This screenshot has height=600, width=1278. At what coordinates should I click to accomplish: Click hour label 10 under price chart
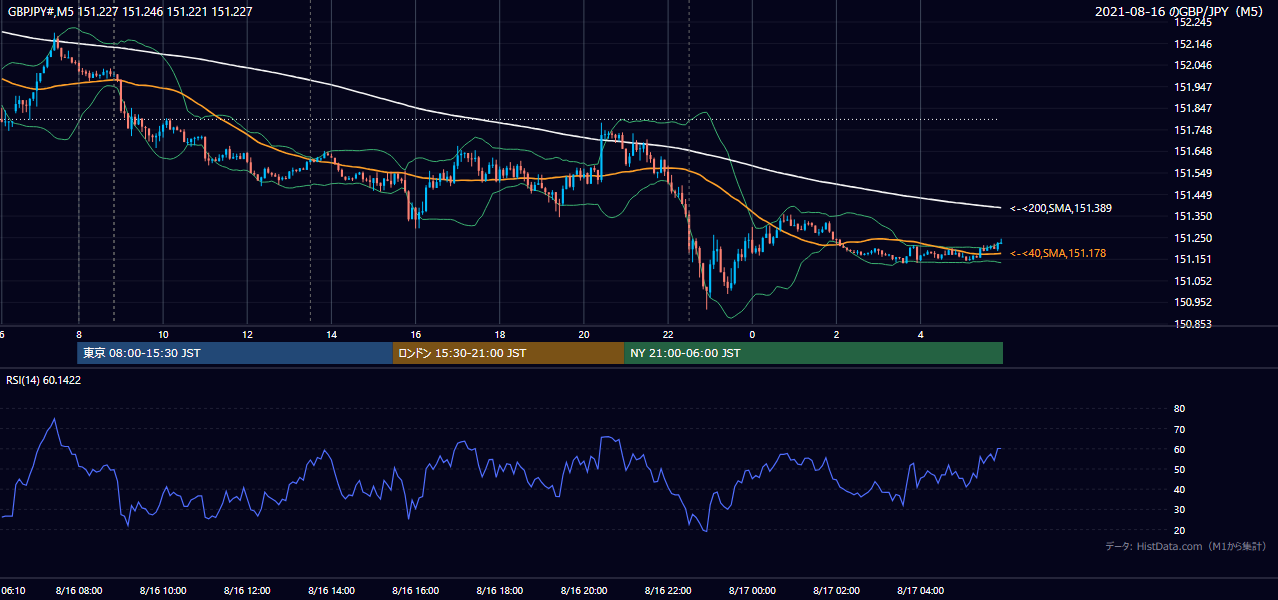[163, 334]
